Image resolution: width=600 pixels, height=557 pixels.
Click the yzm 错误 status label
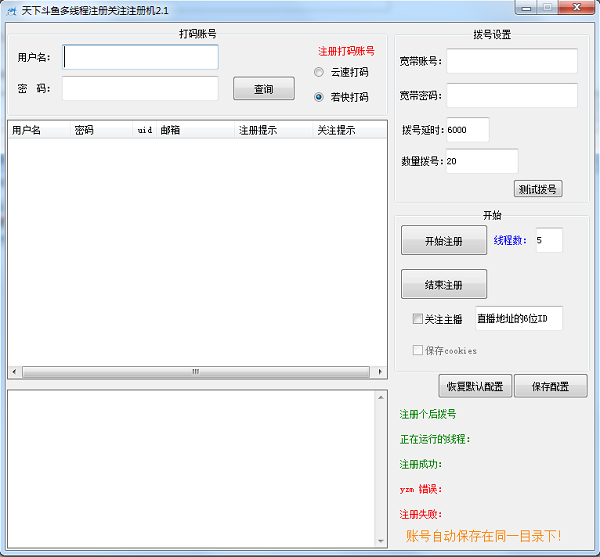[x=421, y=489]
